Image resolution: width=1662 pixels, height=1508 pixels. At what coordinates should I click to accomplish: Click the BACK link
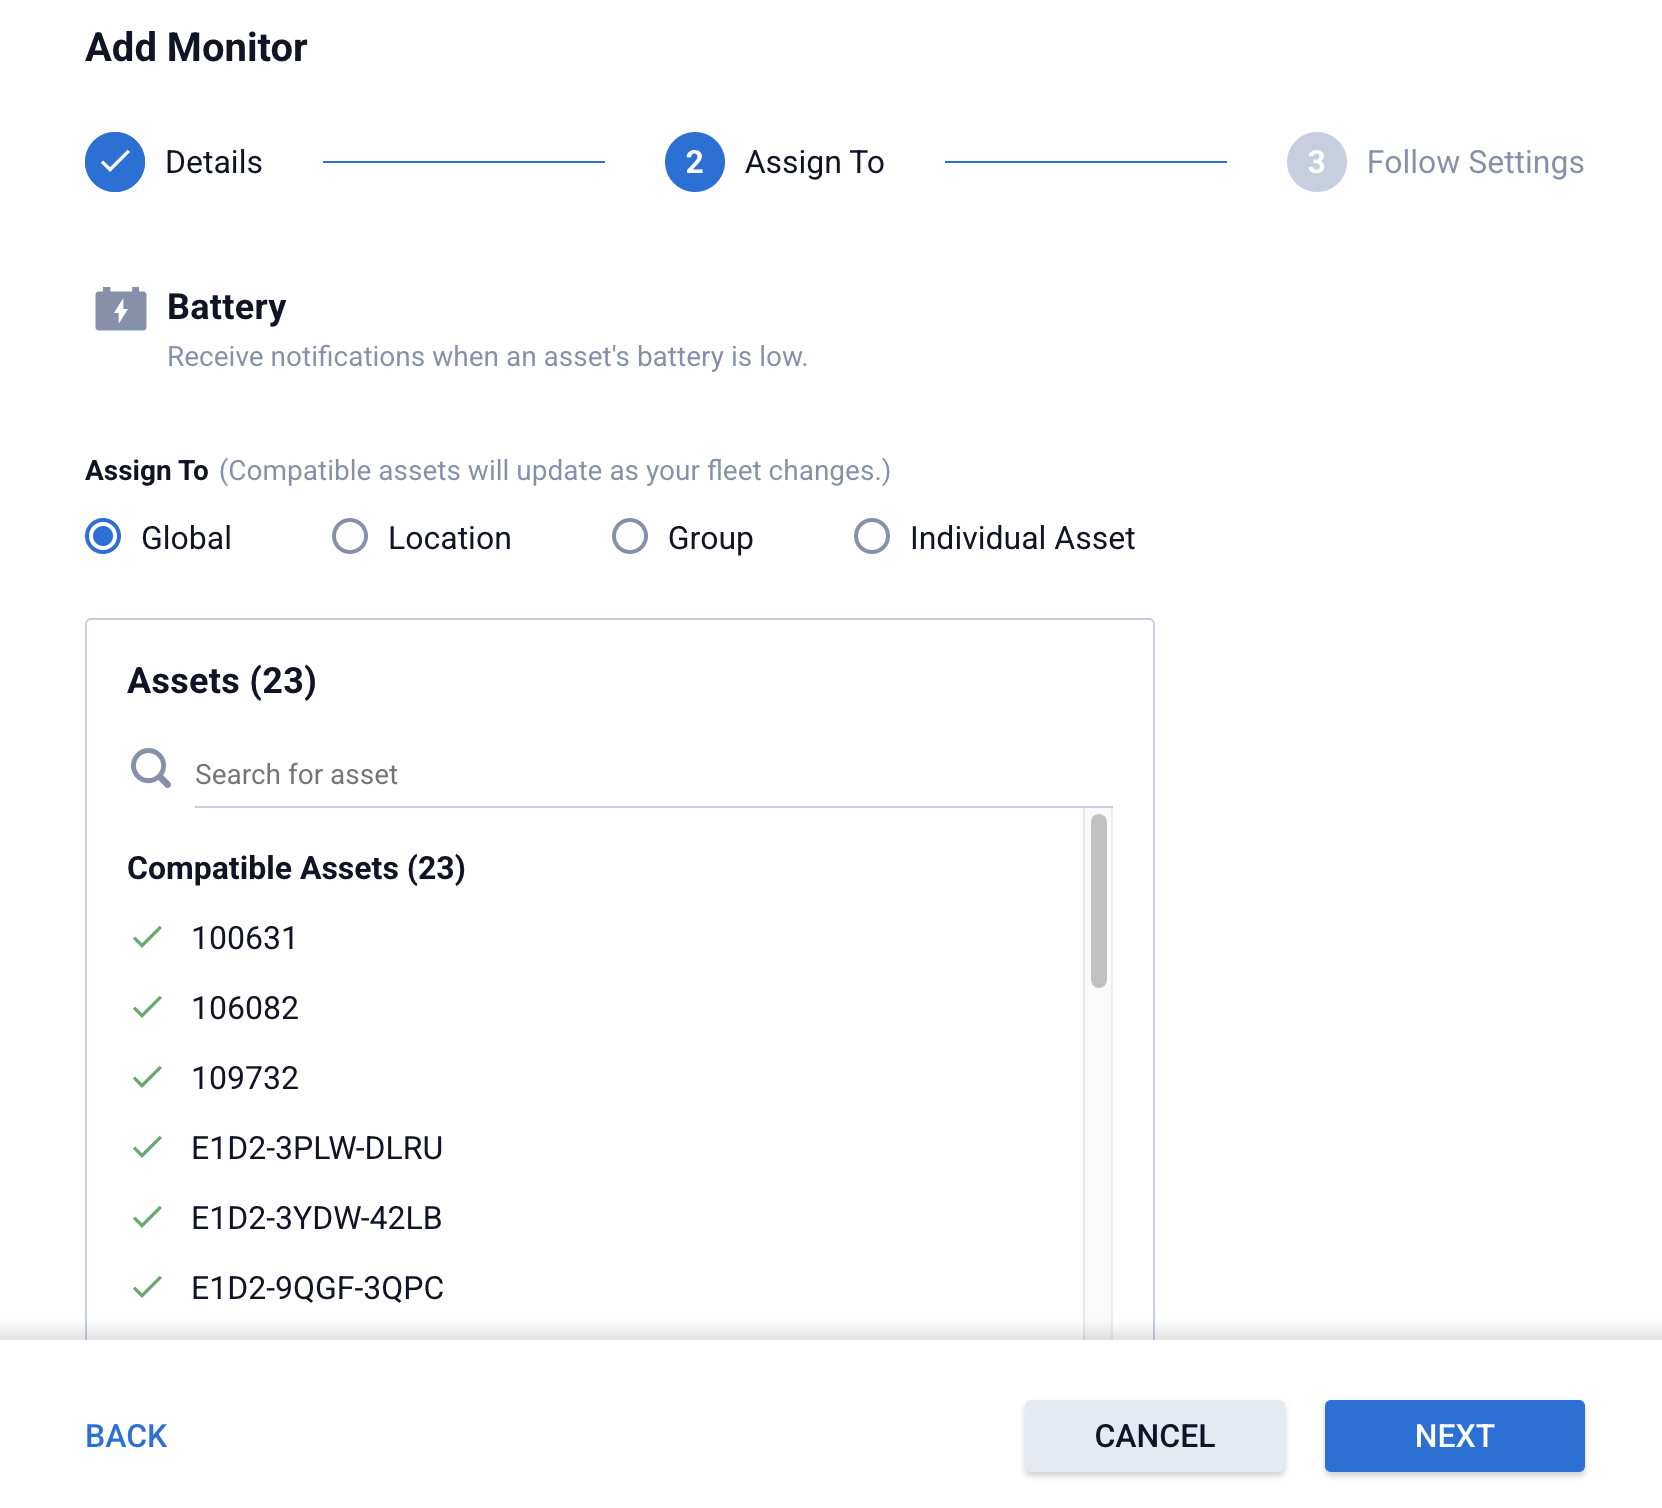coord(126,1436)
